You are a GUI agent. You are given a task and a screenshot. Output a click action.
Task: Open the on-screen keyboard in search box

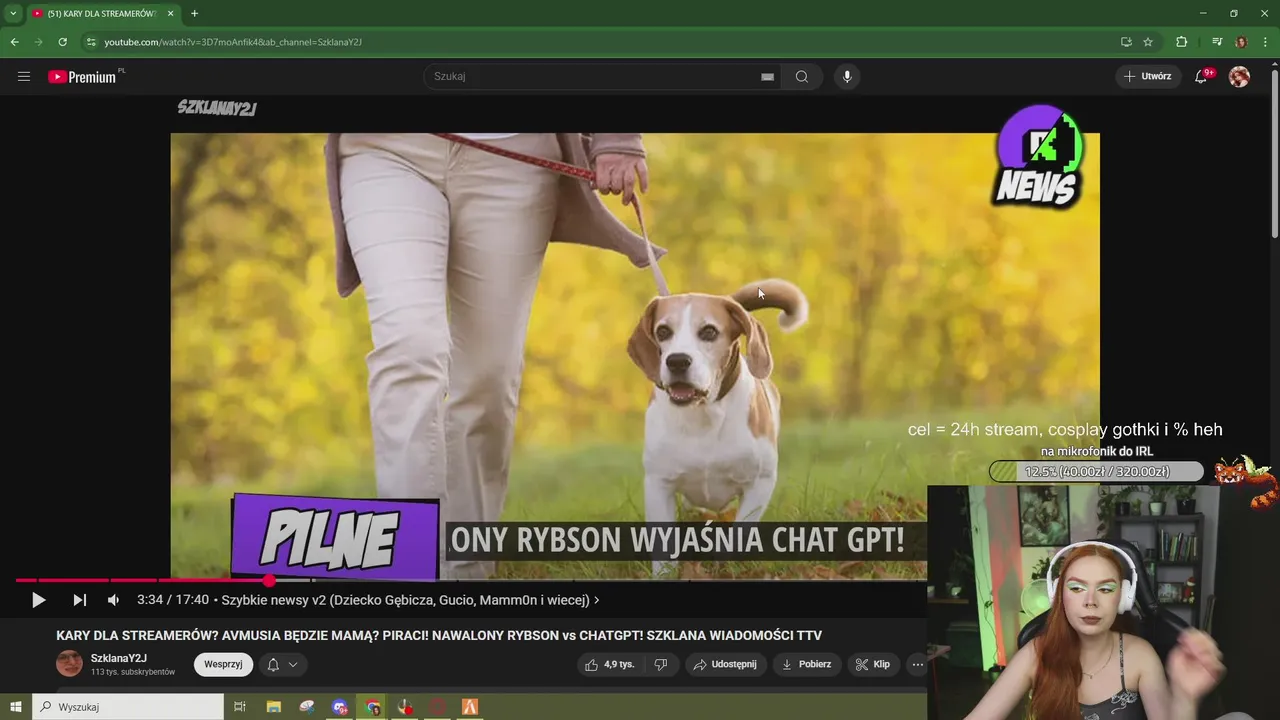coord(767,77)
